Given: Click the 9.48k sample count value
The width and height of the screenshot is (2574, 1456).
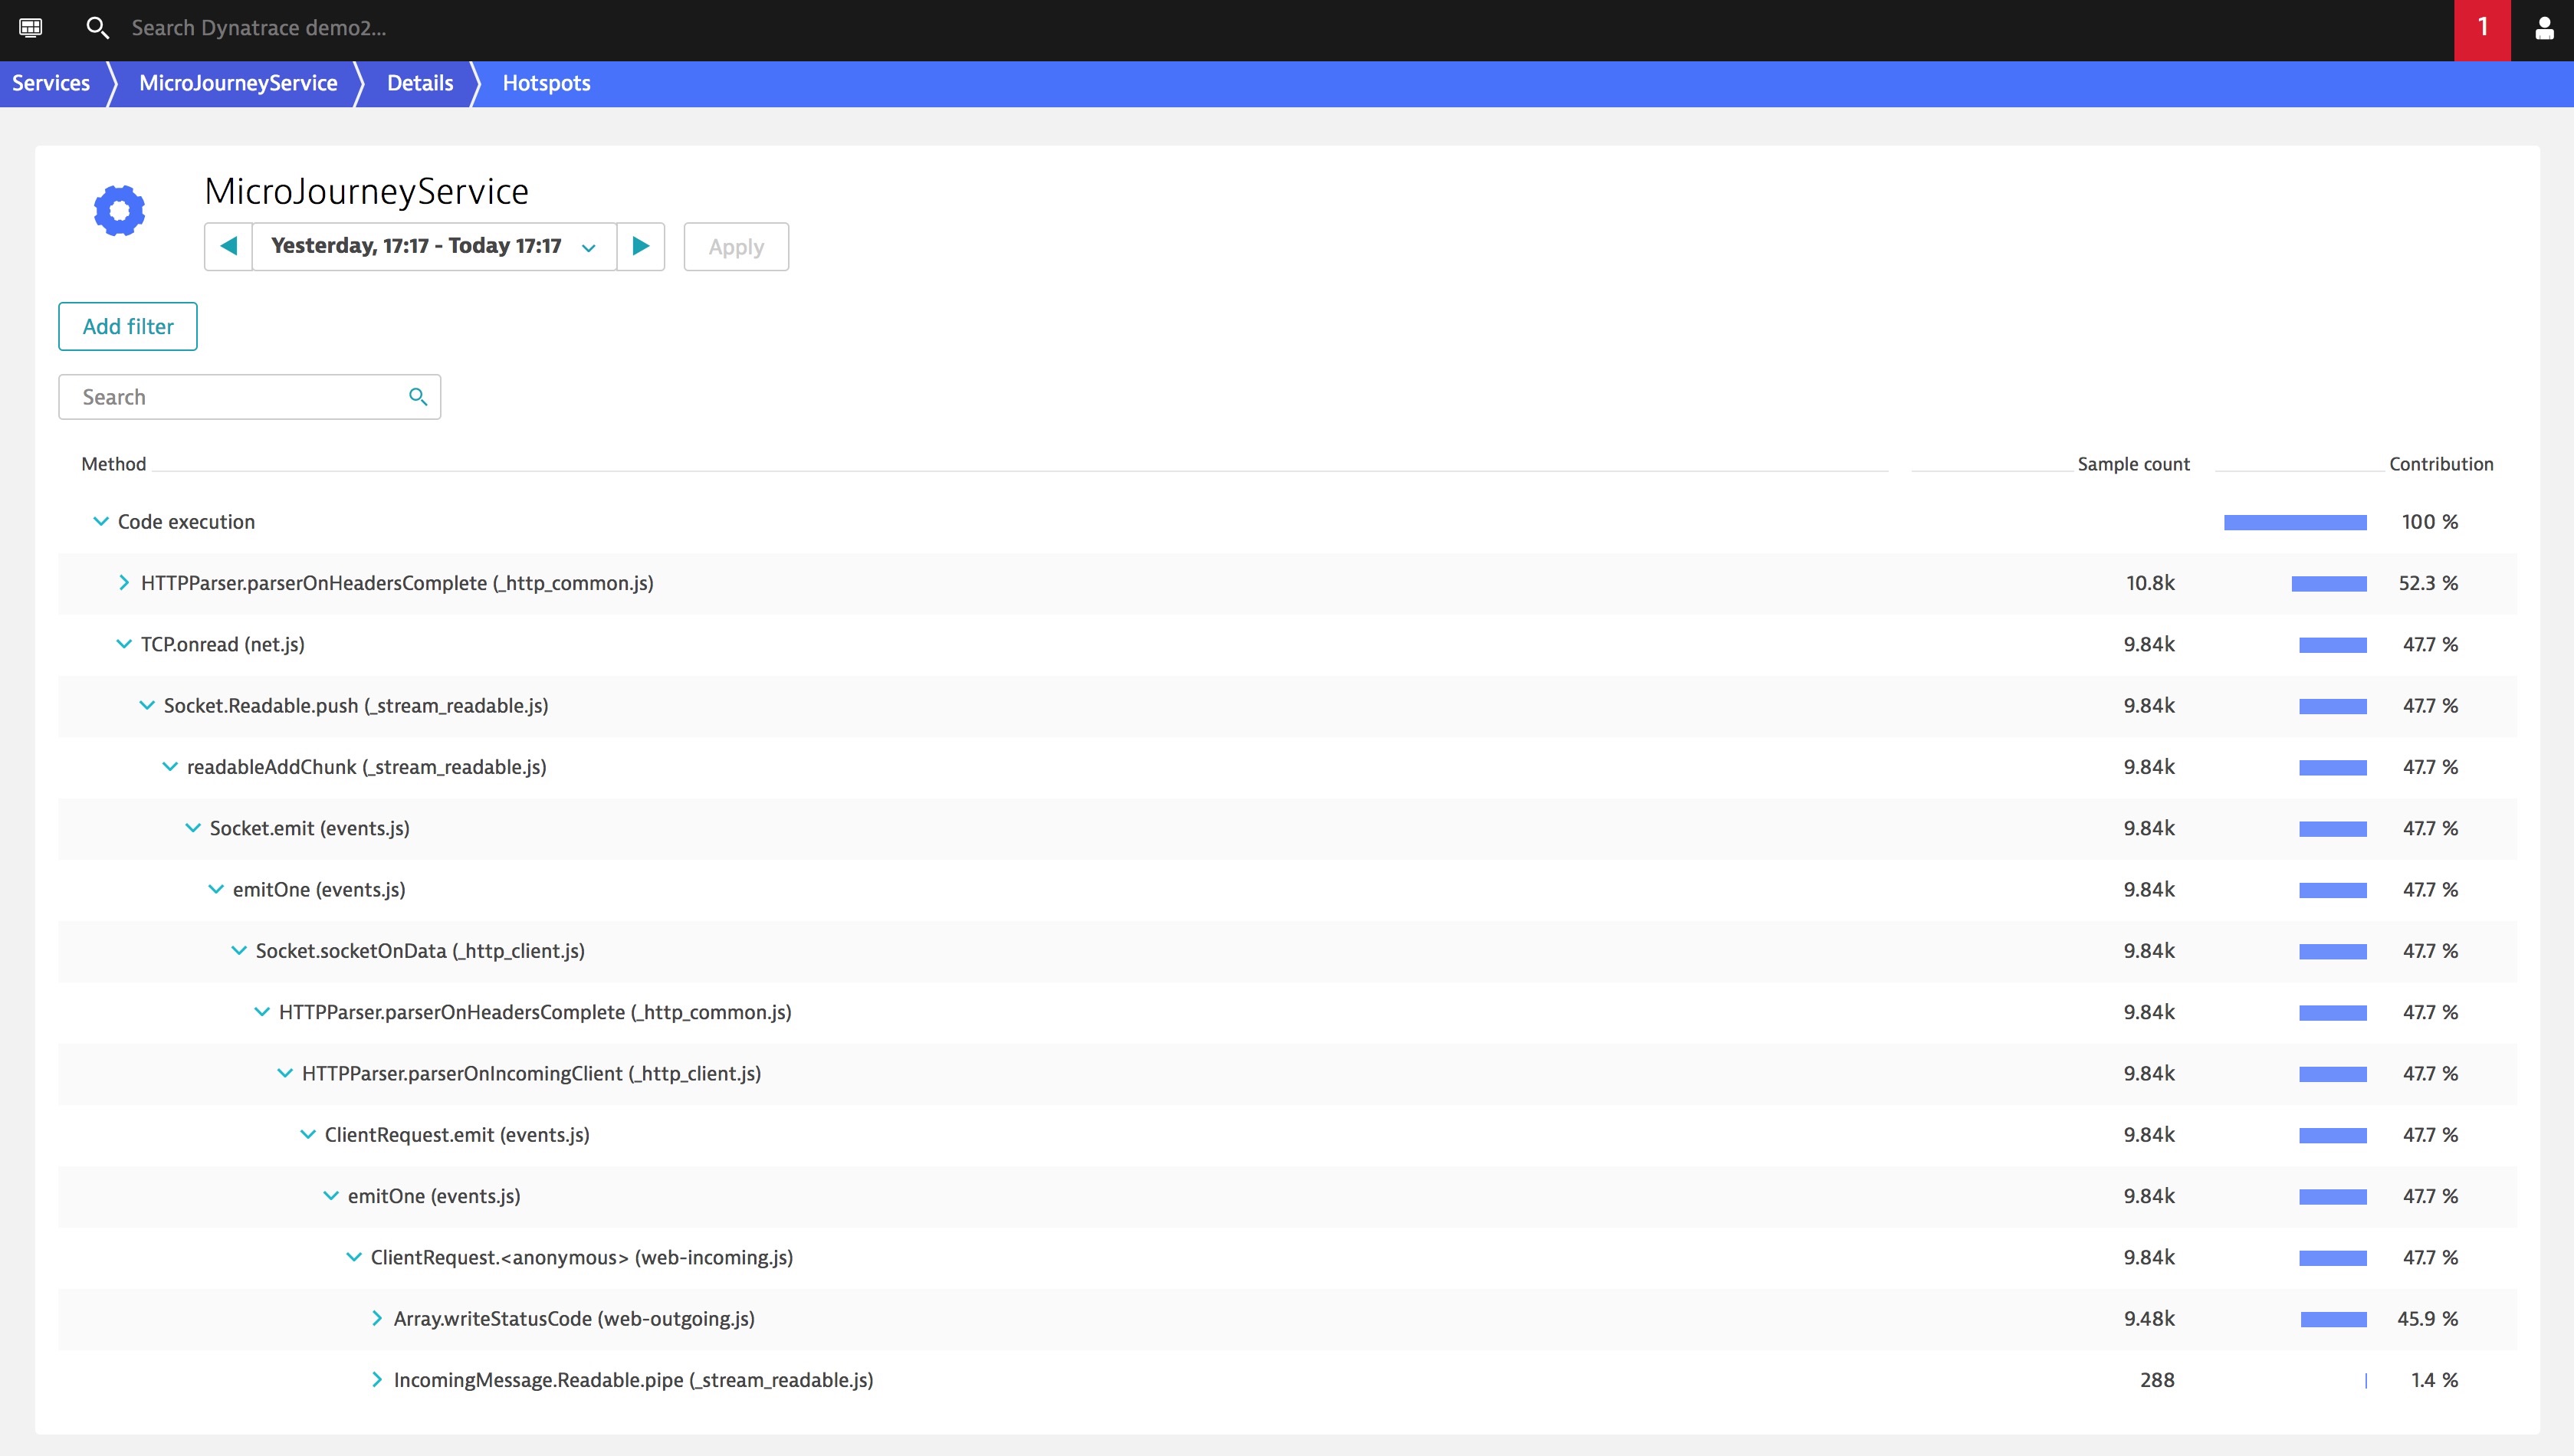Looking at the screenshot, I should [x=2149, y=1318].
